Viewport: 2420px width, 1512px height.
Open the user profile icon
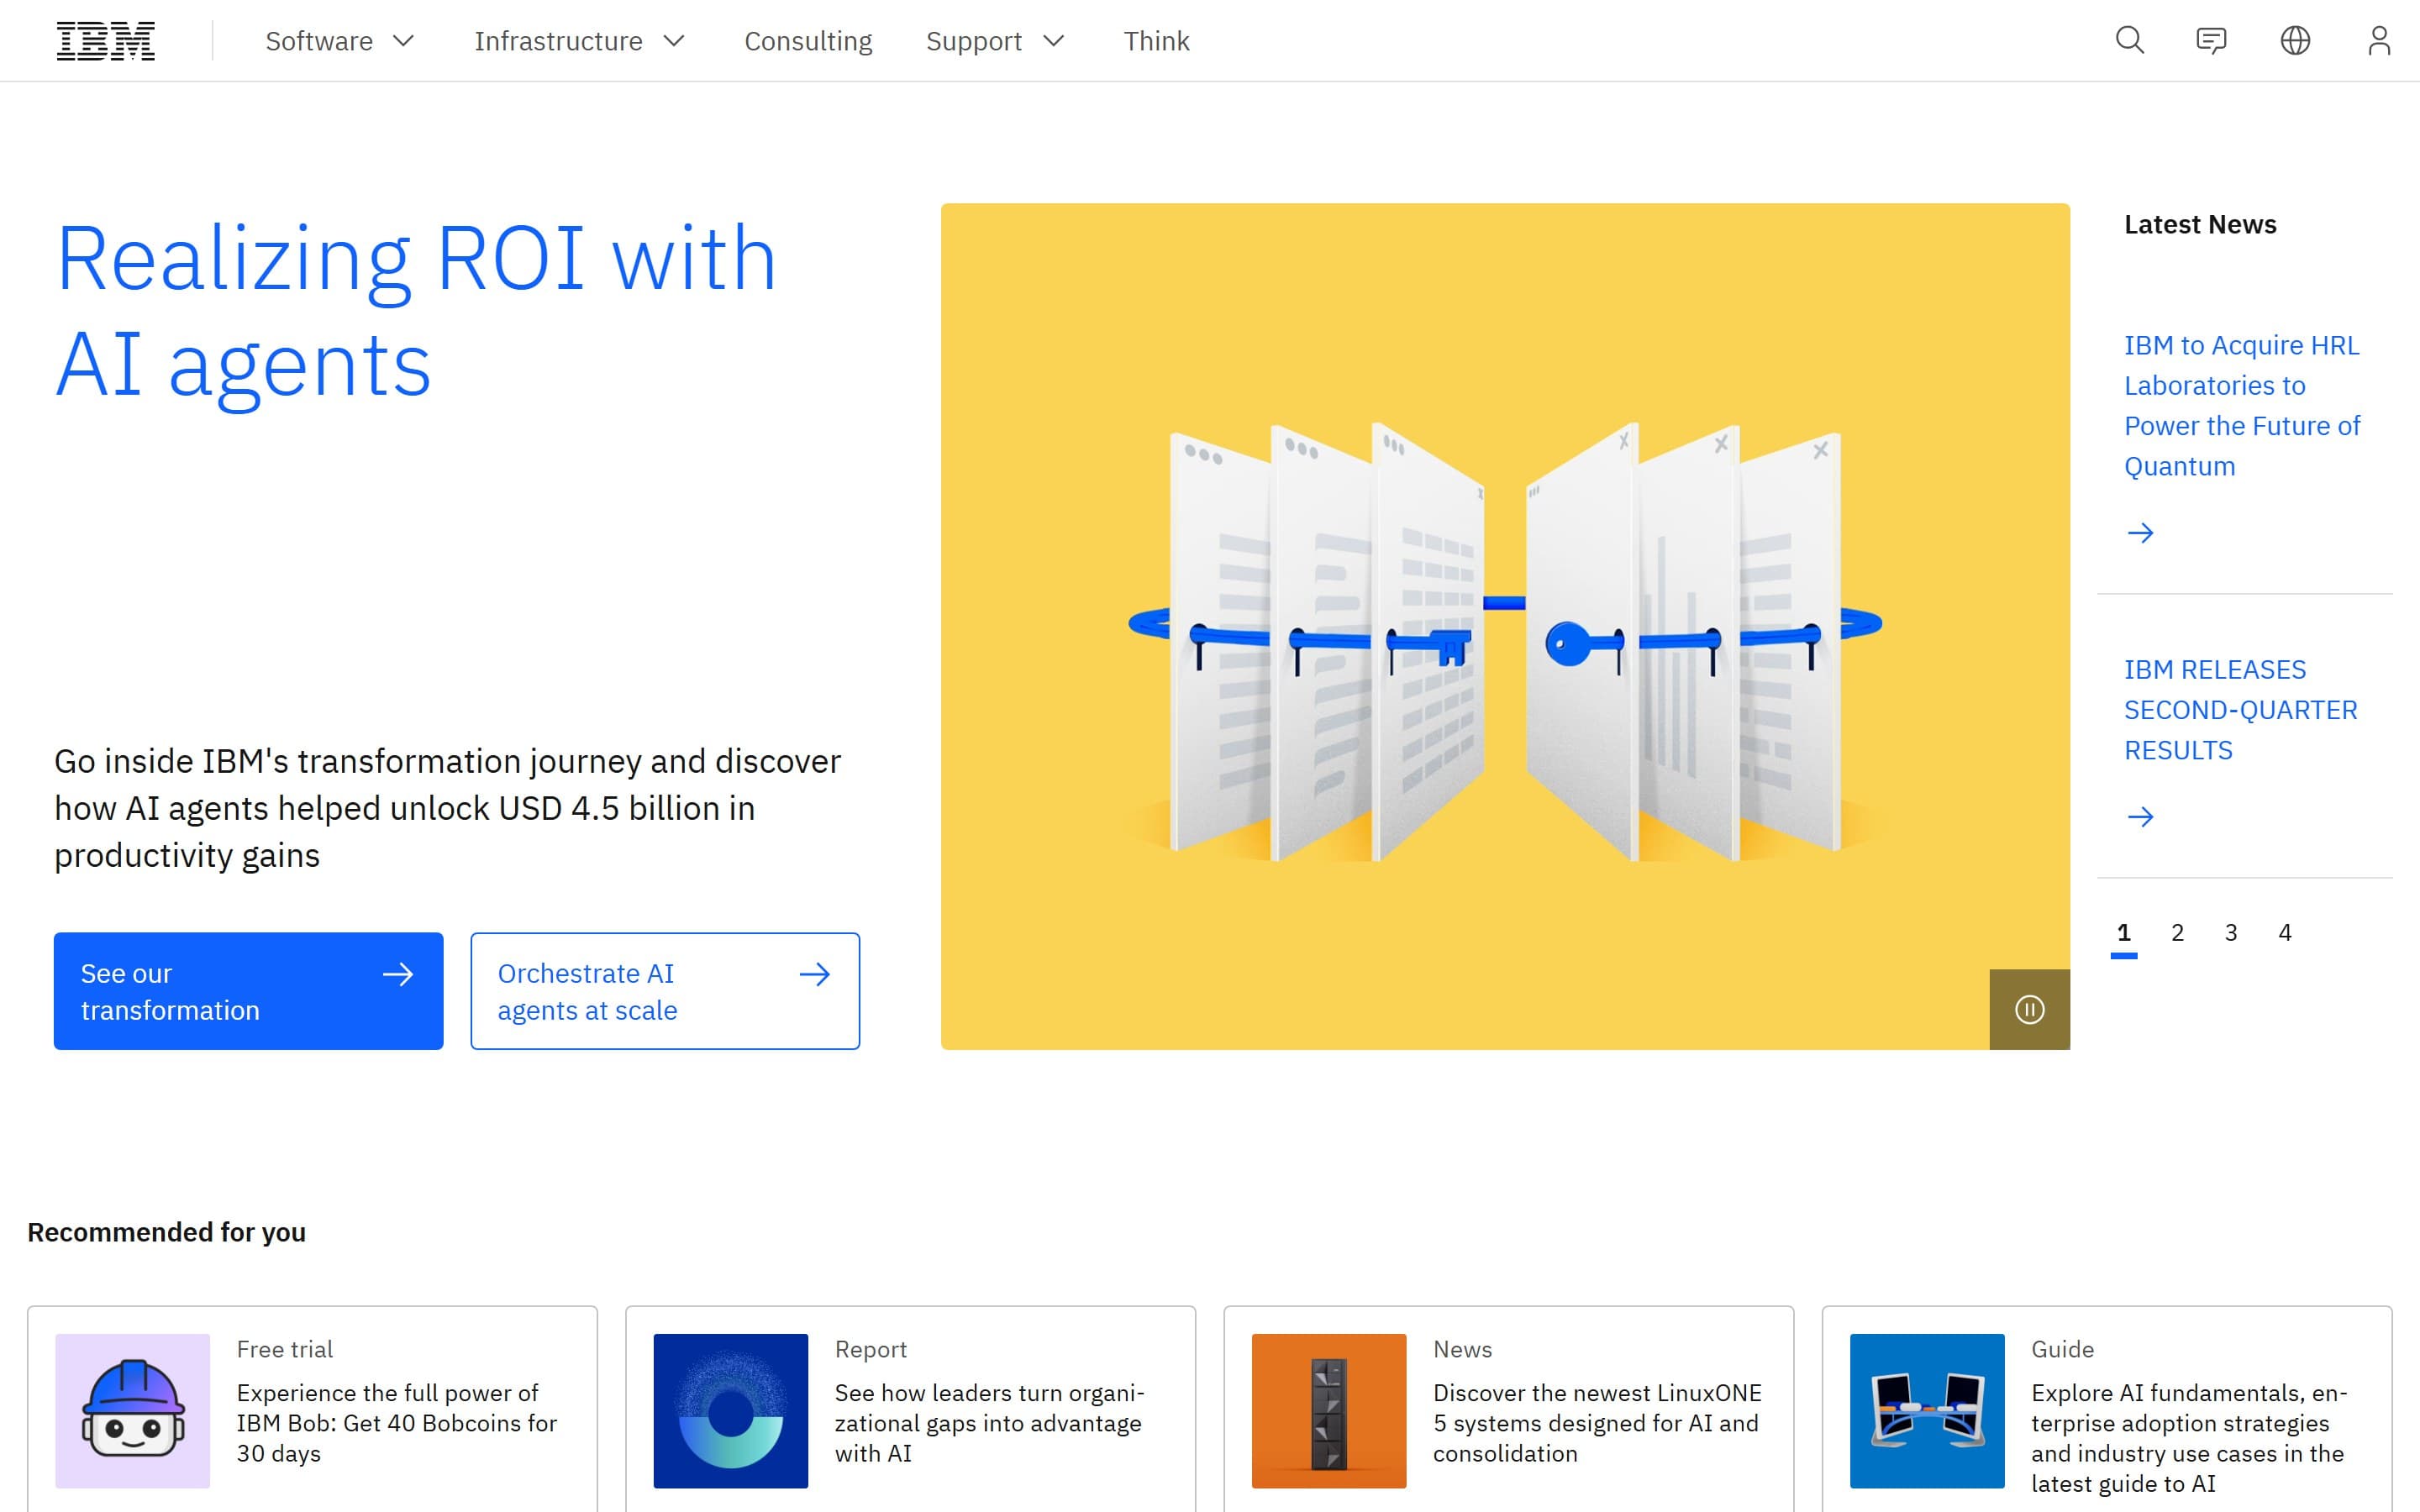(2379, 41)
